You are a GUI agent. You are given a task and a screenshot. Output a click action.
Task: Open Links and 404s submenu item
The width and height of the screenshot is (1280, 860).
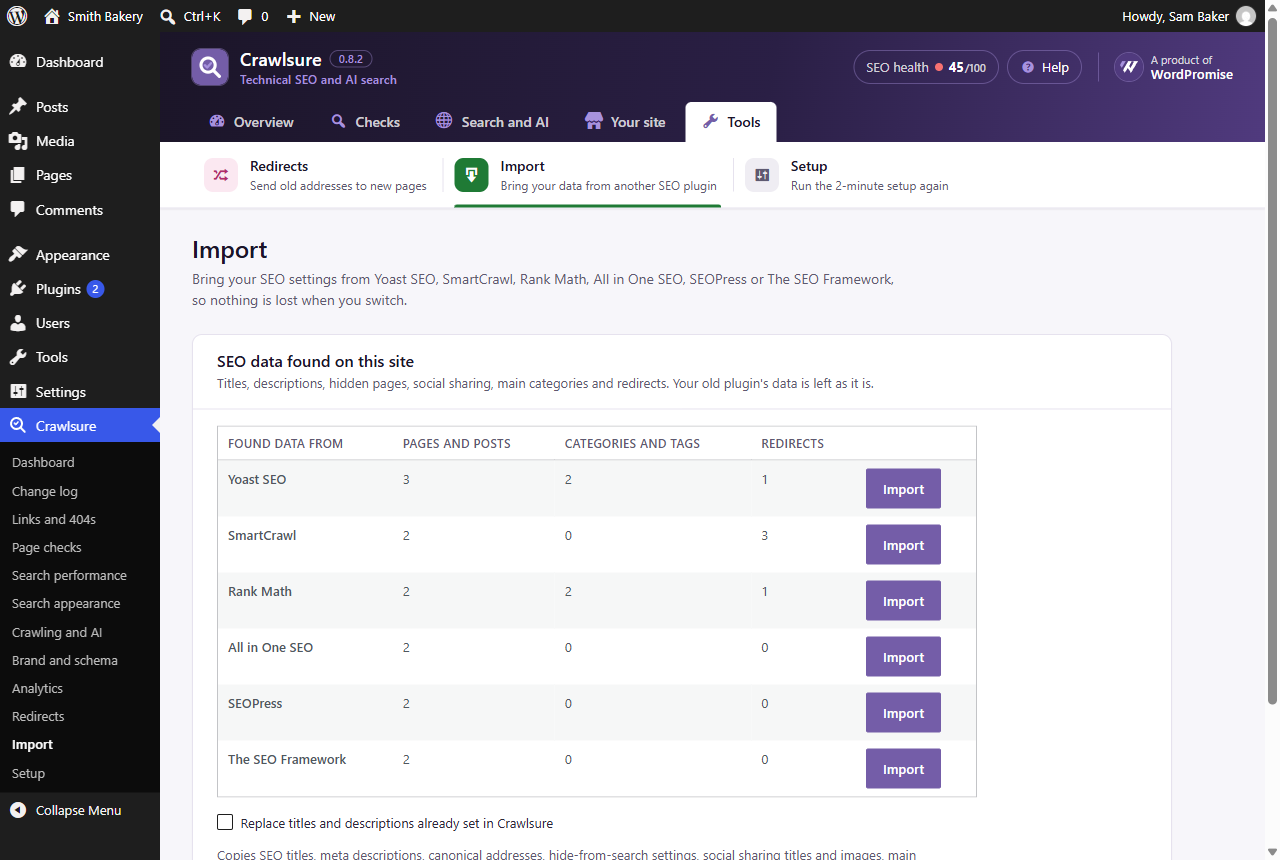click(x=54, y=519)
